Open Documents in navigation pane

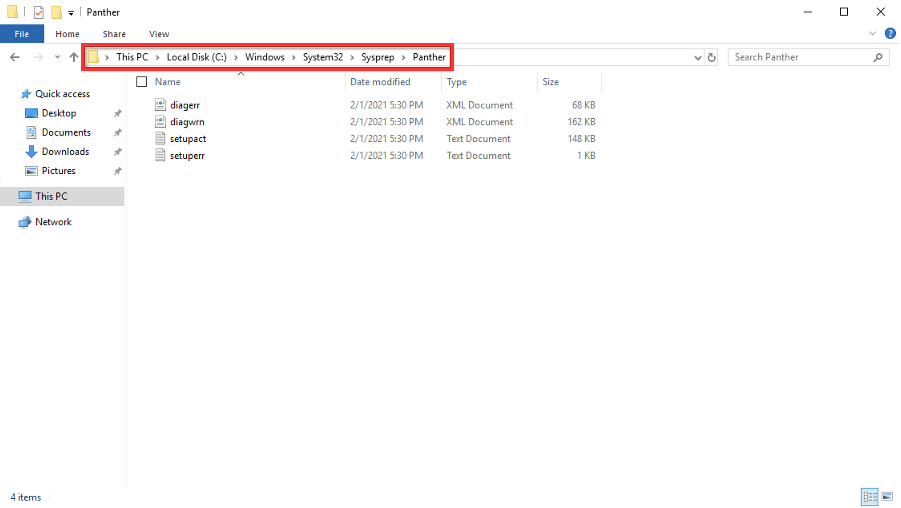tap(66, 132)
